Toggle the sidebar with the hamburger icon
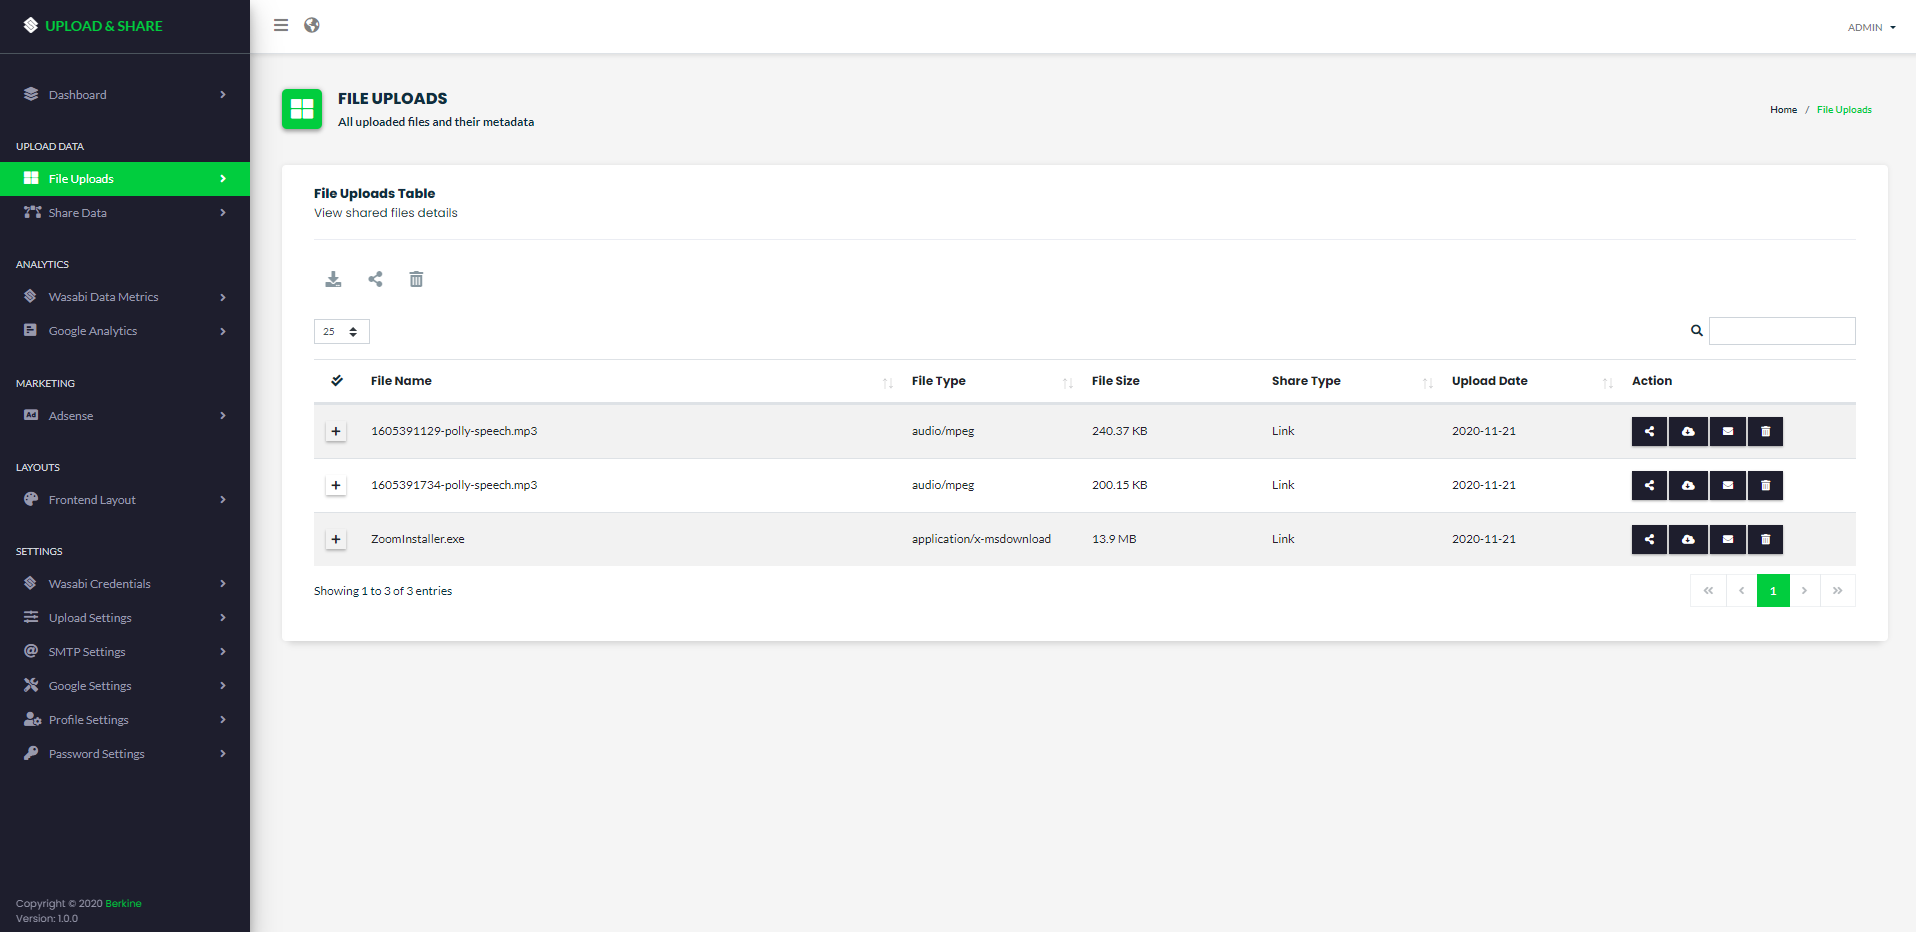 281,26
